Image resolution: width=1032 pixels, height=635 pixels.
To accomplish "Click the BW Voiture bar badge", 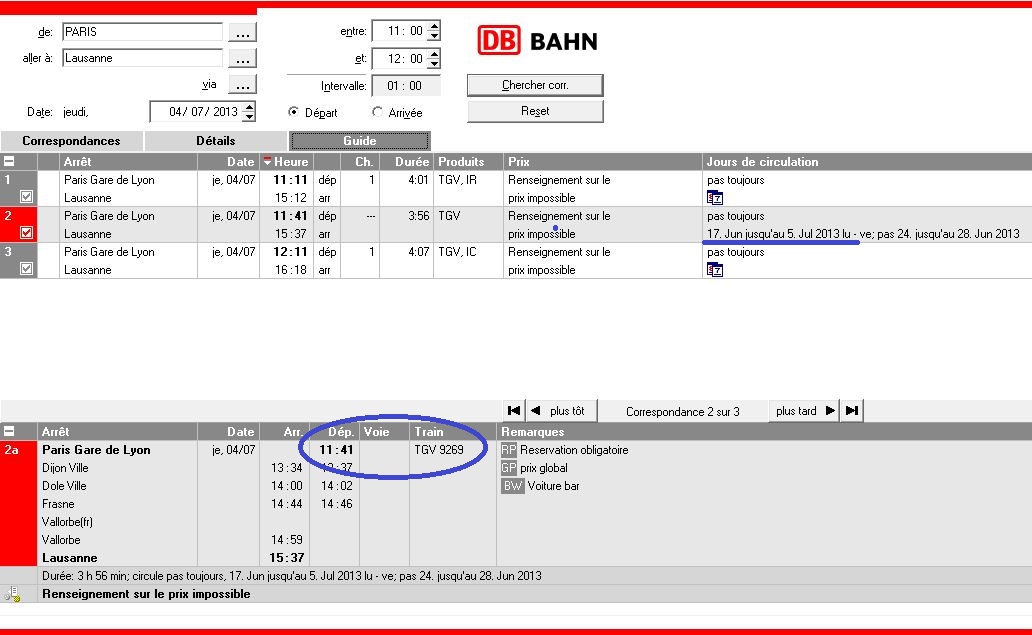I will coord(513,486).
